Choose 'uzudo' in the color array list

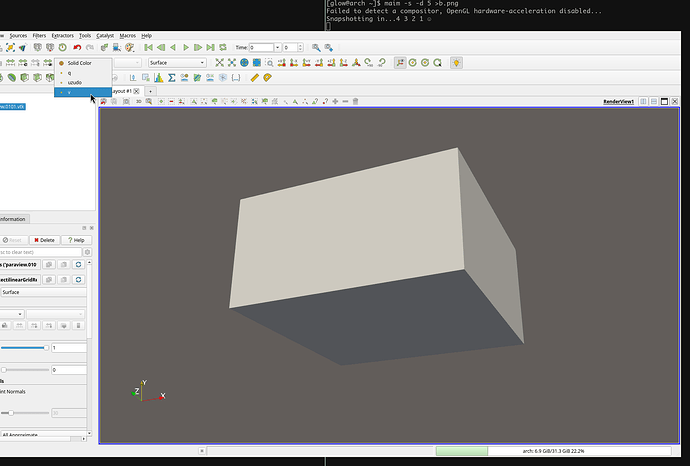click(x=76, y=82)
